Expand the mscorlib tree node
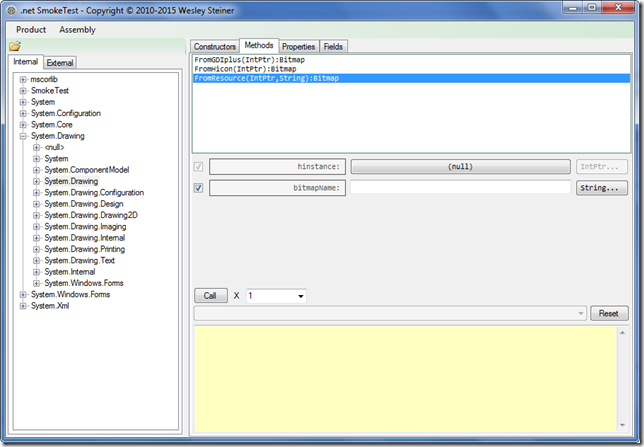 (23, 79)
